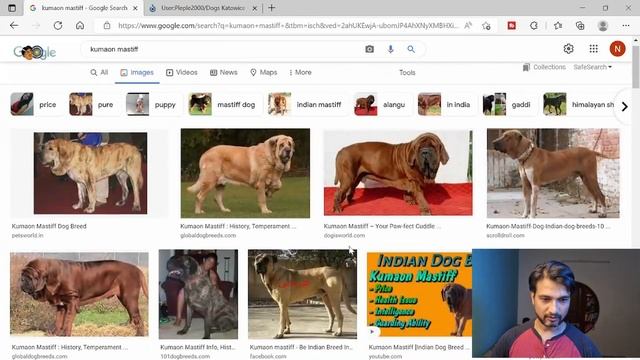The image size is (640, 360).
Task: Expand the More search options menu
Action: (x=300, y=72)
